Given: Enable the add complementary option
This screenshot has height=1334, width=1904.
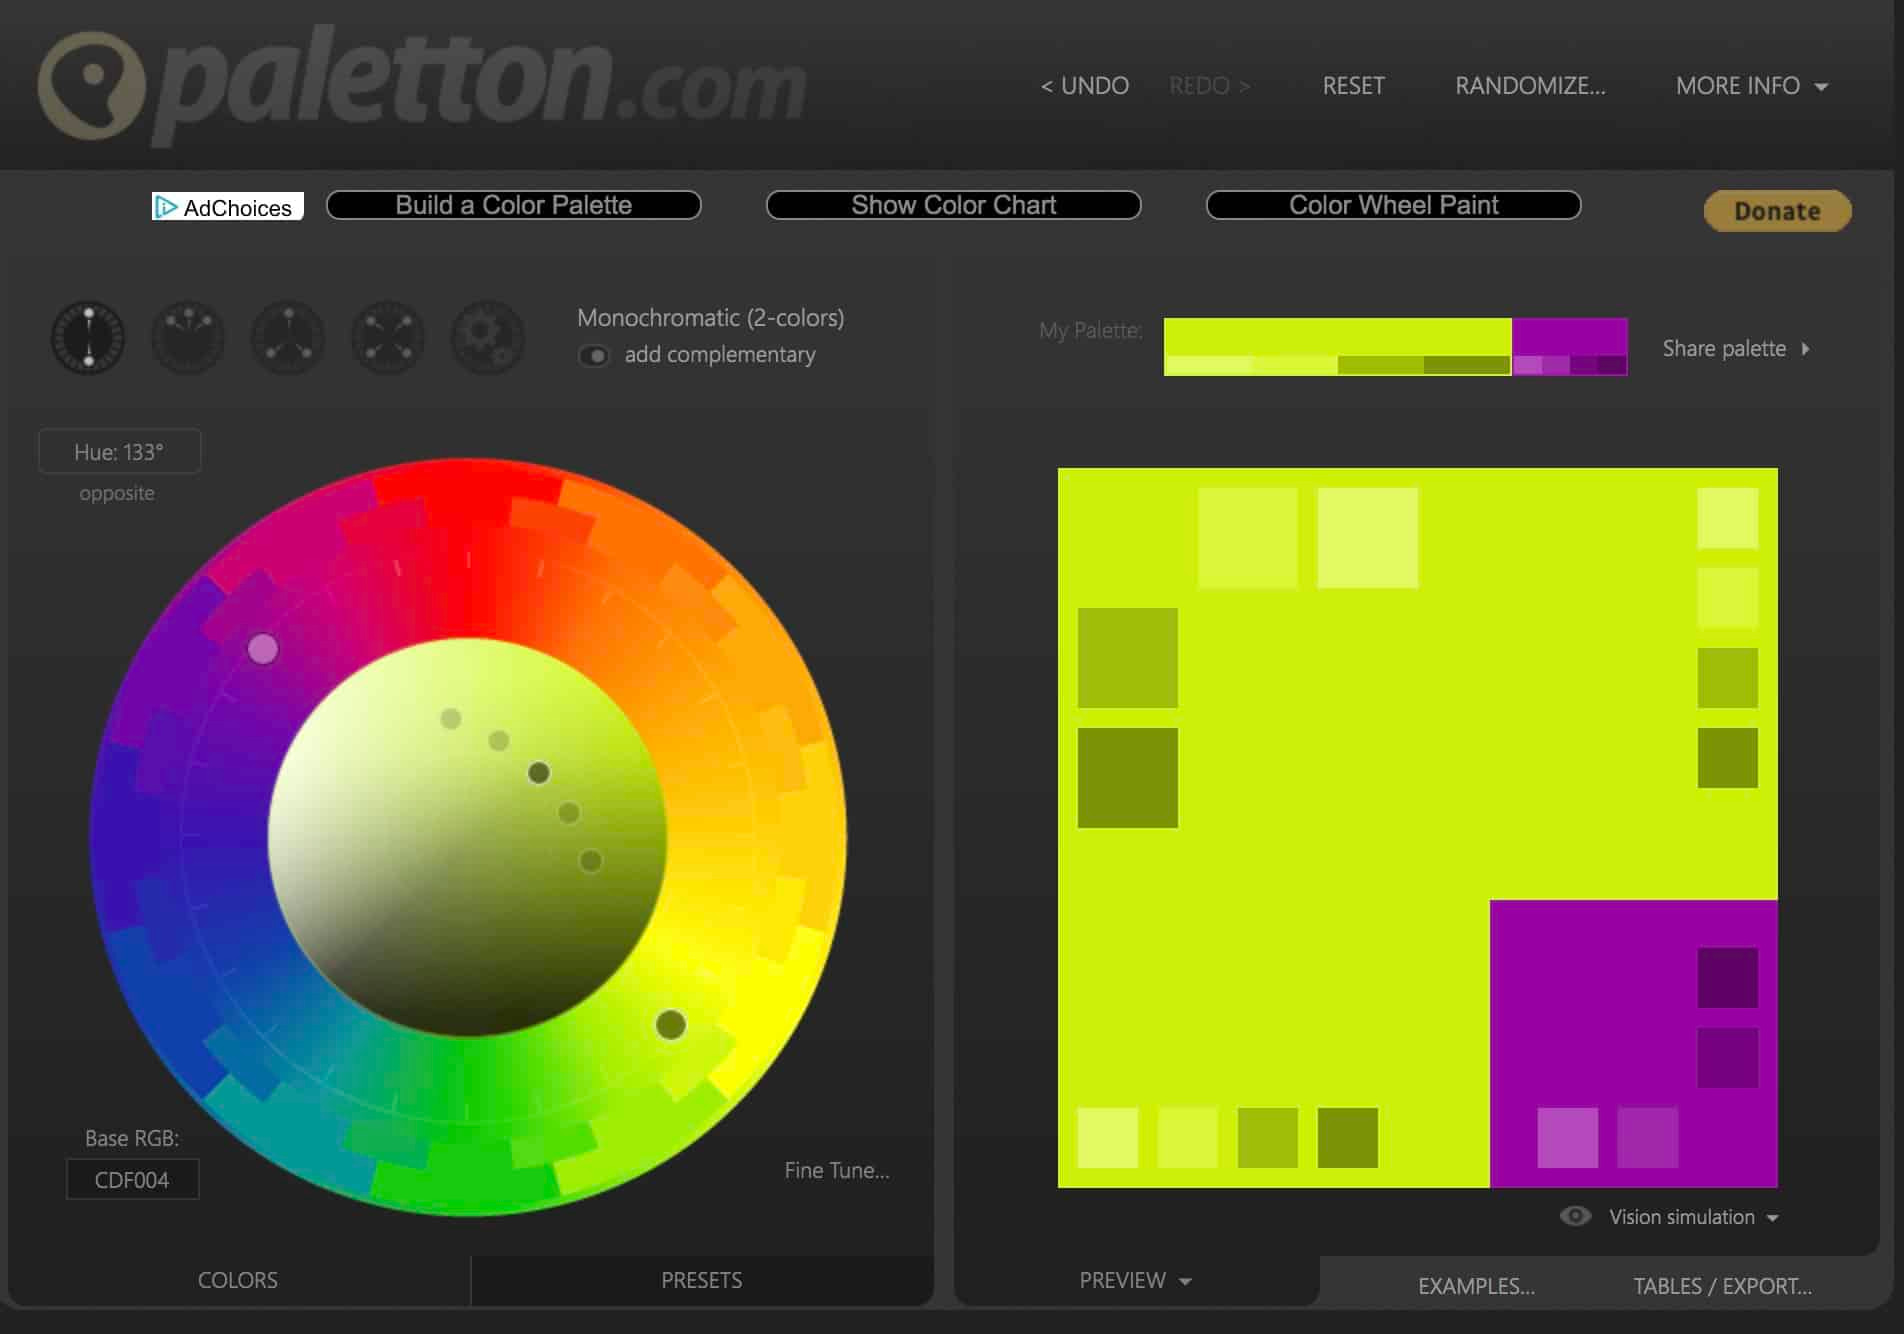Looking at the screenshot, I should [595, 355].
